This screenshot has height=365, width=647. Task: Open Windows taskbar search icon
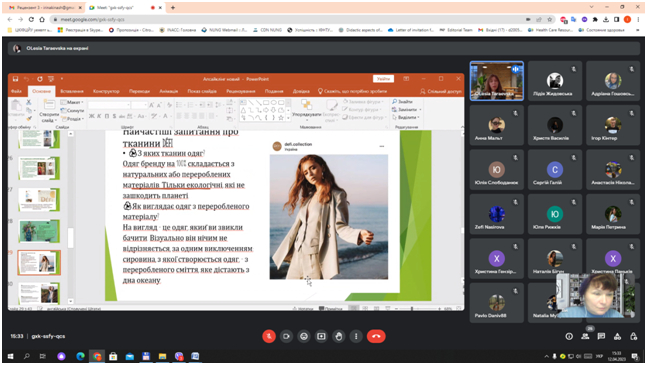26,356
